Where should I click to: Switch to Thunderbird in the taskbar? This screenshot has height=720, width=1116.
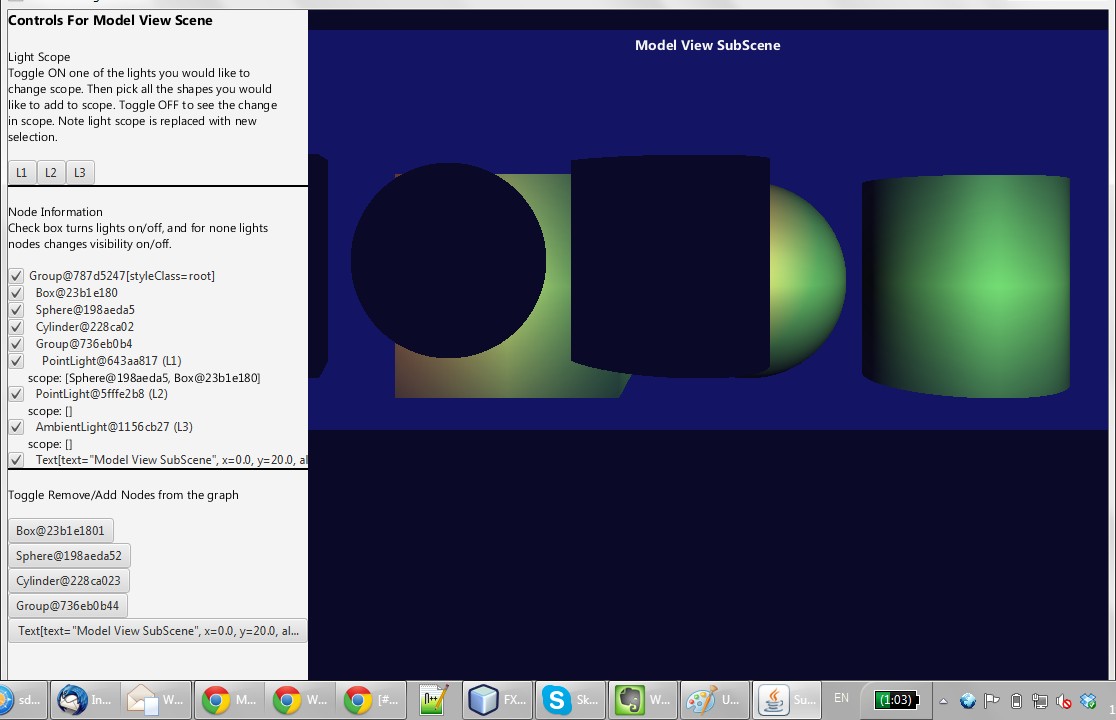pyautogui.click(x=86, y=700)
